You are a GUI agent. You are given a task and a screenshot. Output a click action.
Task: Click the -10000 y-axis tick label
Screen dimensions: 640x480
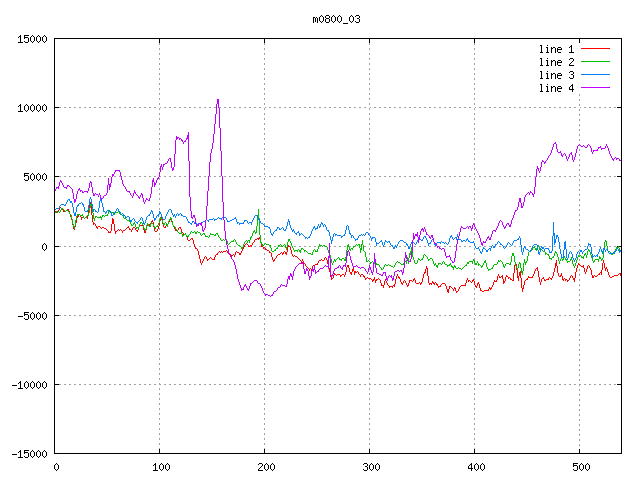coord(29,384)
